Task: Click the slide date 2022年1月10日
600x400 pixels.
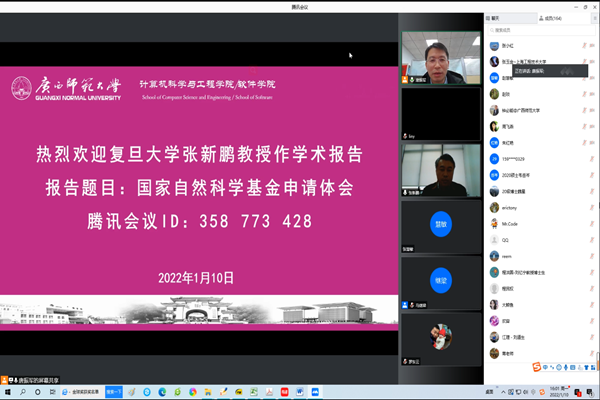Action: 196,278
